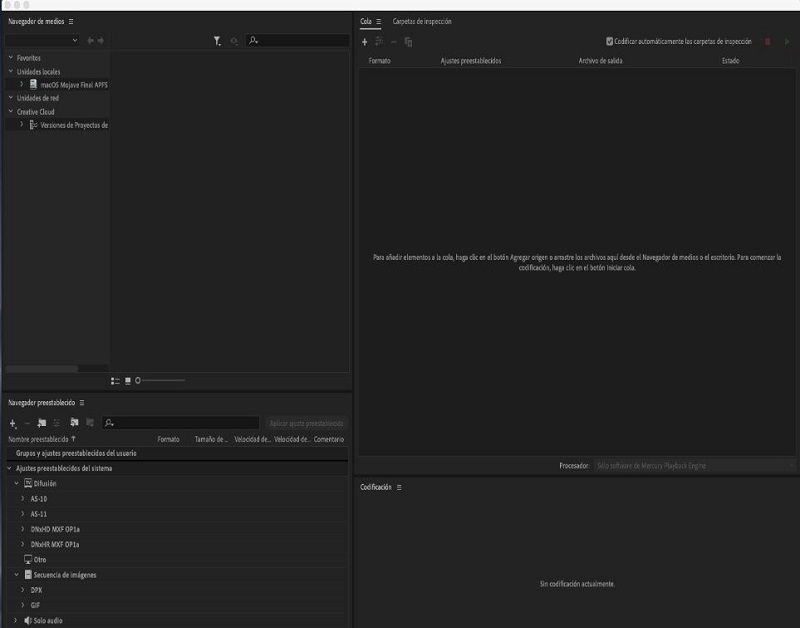
Task: Click the Secuencia de imágenes film icon
Action: [x=28, y=574]
